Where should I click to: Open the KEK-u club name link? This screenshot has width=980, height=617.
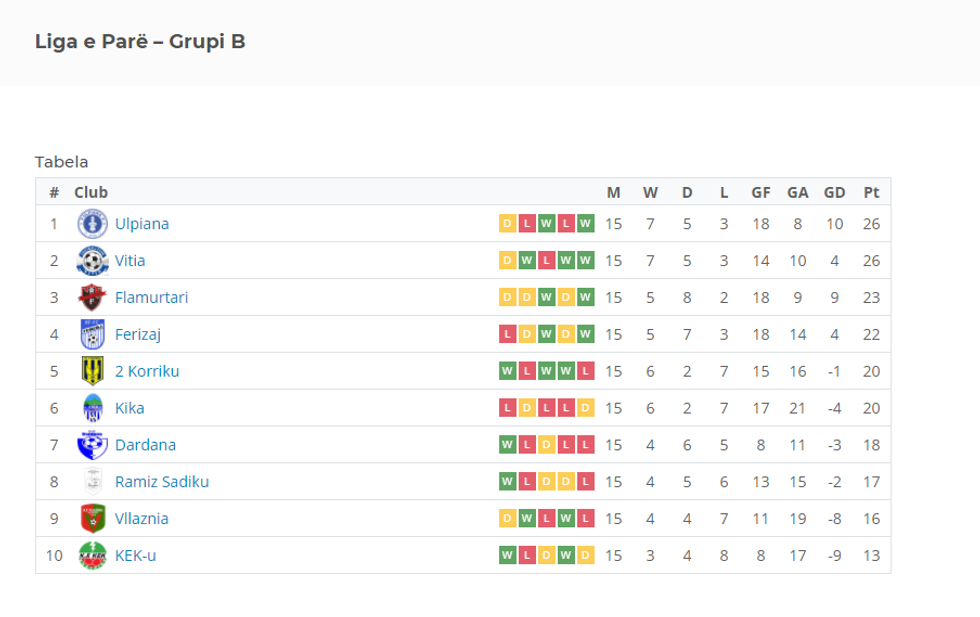[x=136, y=556]
